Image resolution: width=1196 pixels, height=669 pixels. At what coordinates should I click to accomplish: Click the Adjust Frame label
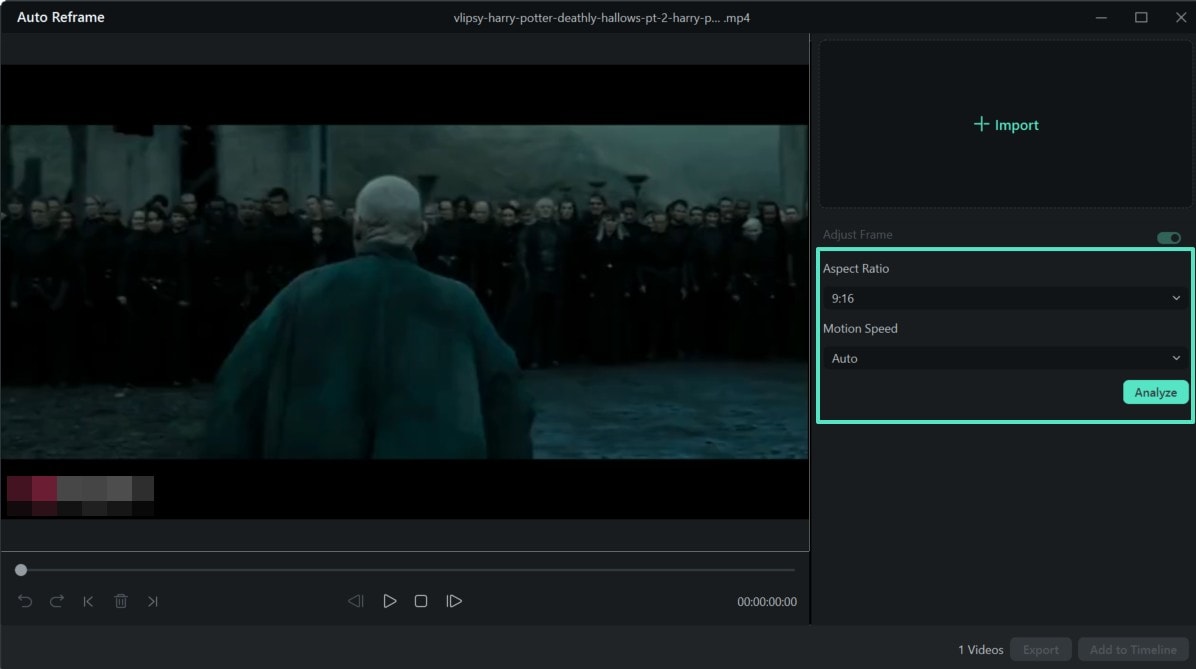(857, 235)
